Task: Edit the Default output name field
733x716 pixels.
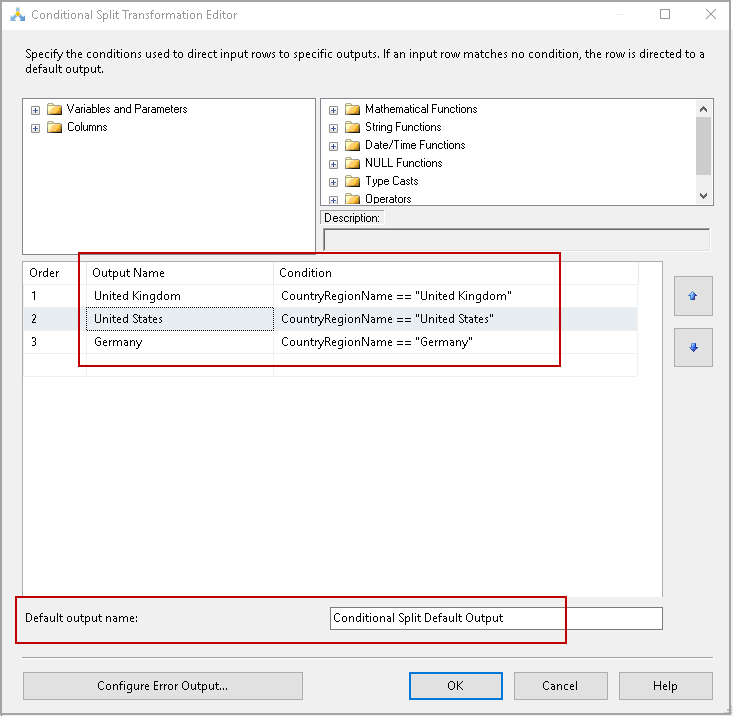Action: (496, 618)
